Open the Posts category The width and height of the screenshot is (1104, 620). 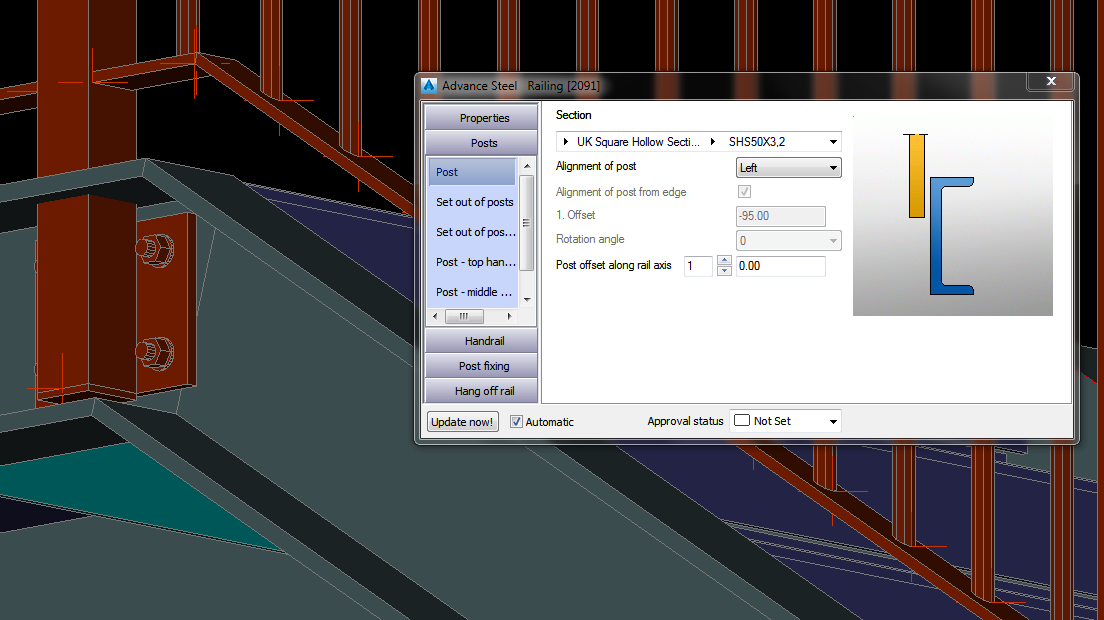coord(482,143)
